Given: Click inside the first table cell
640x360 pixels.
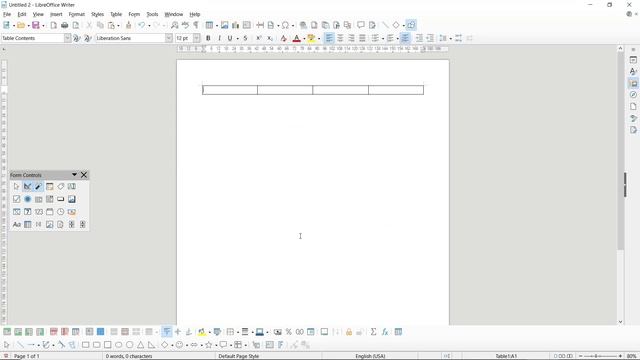Looking at the screenshot, I should click(x=230, y=90).
